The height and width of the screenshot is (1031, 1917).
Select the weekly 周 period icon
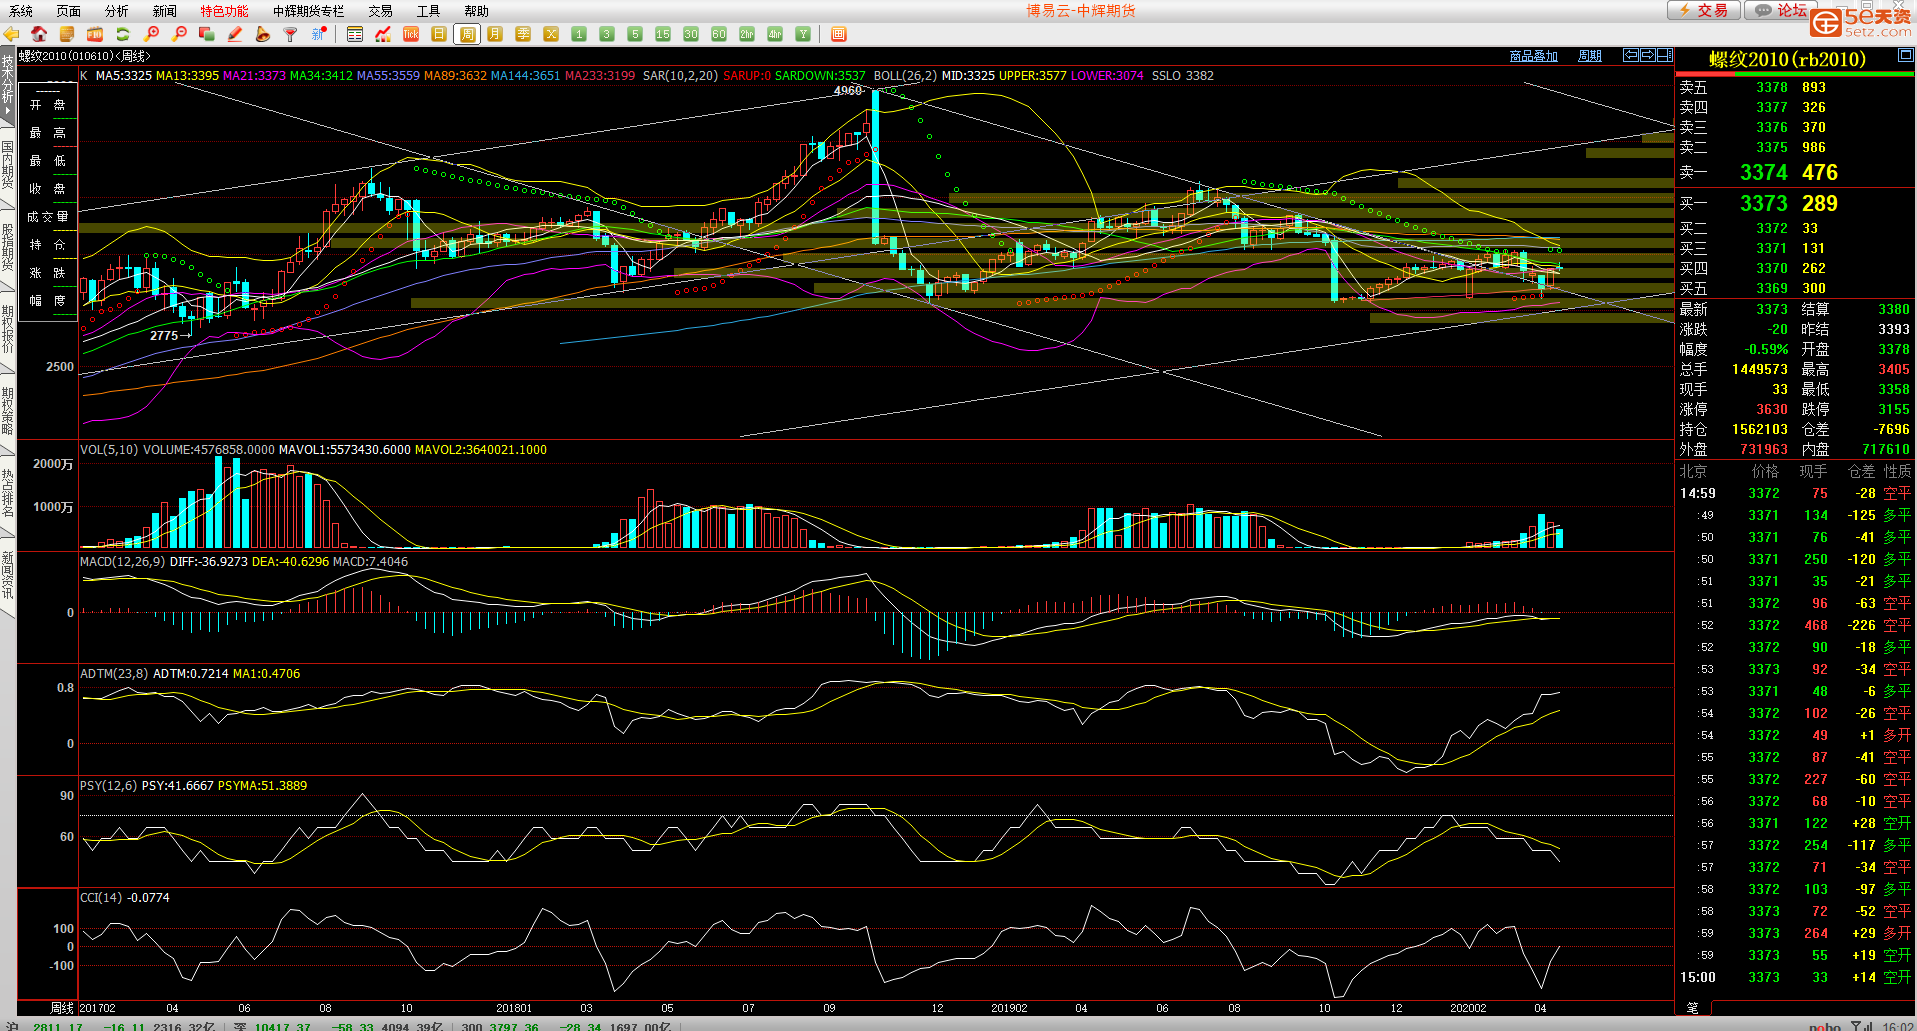tap(467, 34)
